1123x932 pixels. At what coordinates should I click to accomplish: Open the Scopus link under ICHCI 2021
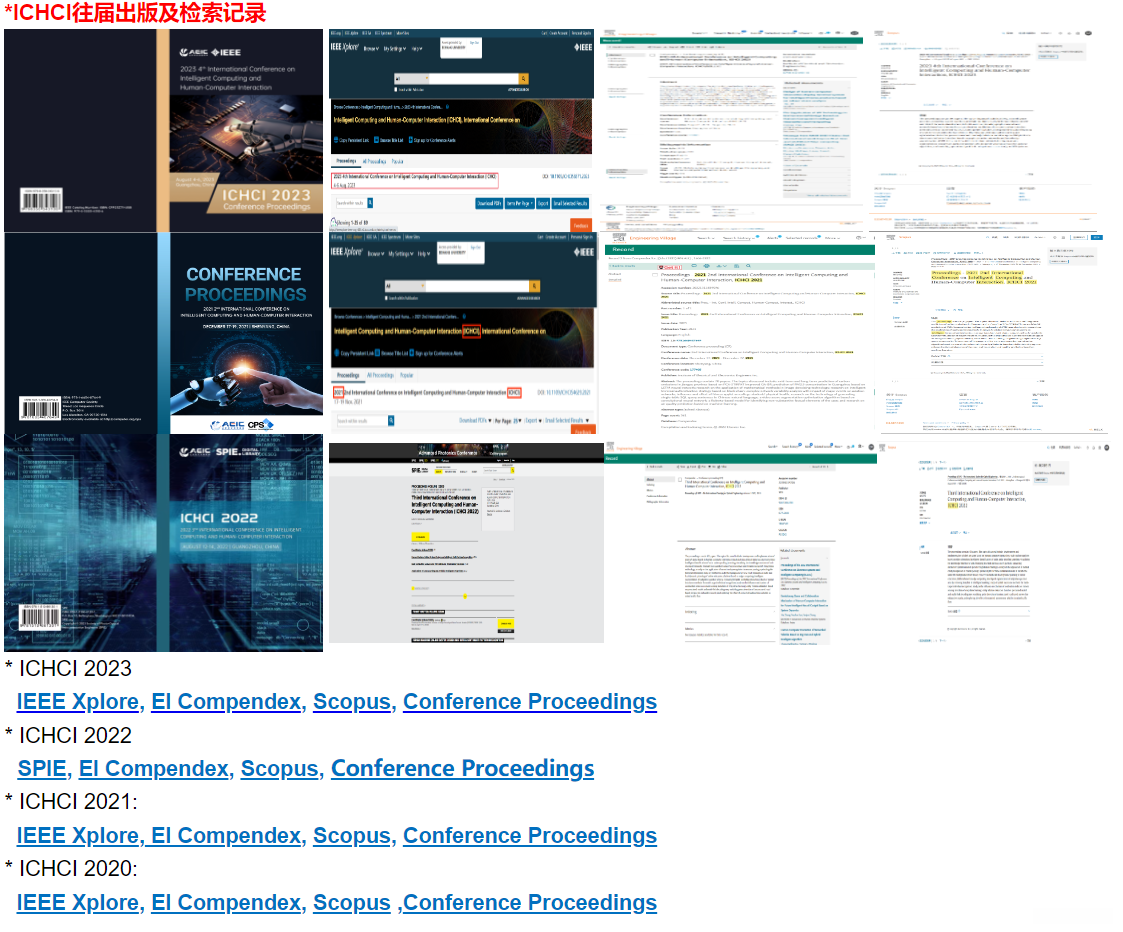pos(352,835)
